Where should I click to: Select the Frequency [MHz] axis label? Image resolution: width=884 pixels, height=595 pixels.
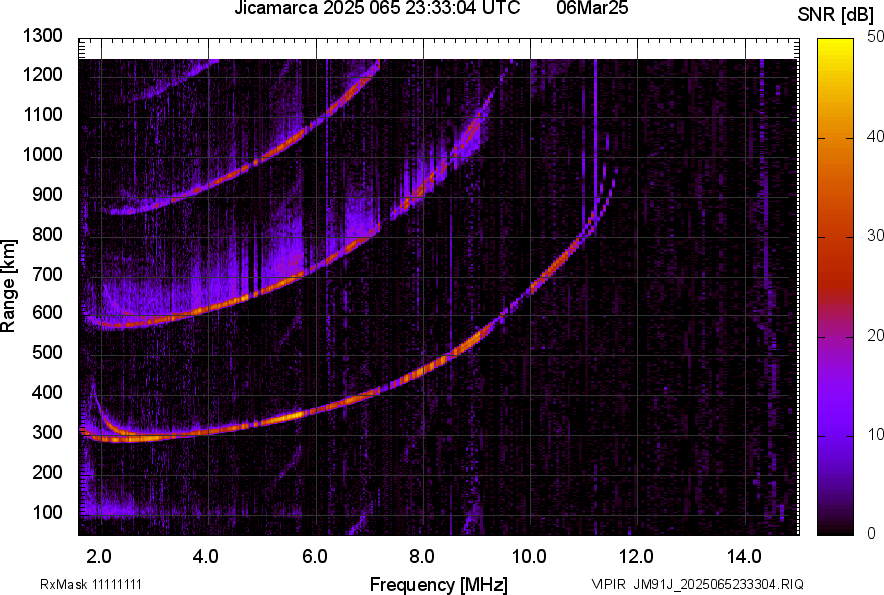[x=438, y=584]
